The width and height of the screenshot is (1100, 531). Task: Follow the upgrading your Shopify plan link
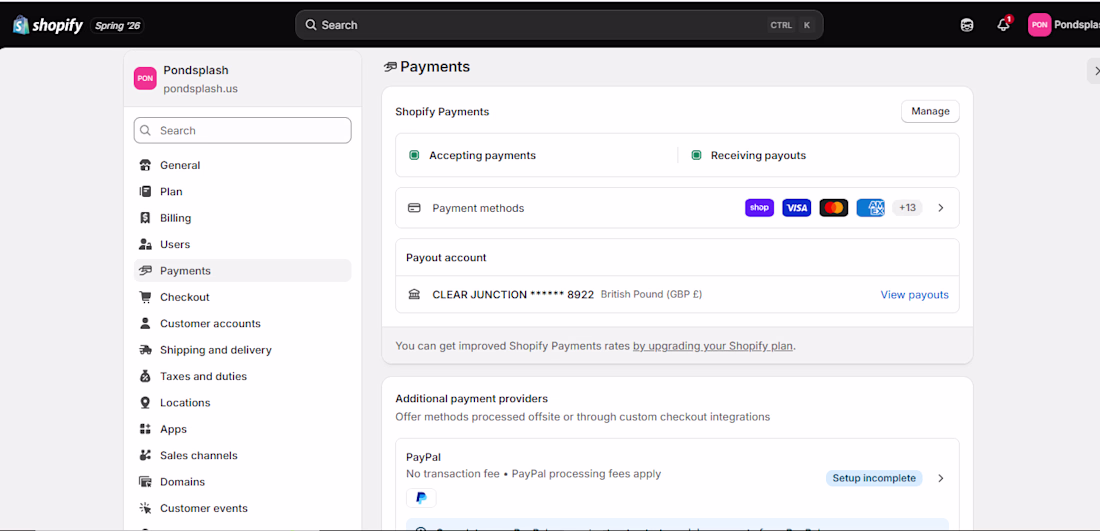(x=713, y=346)
